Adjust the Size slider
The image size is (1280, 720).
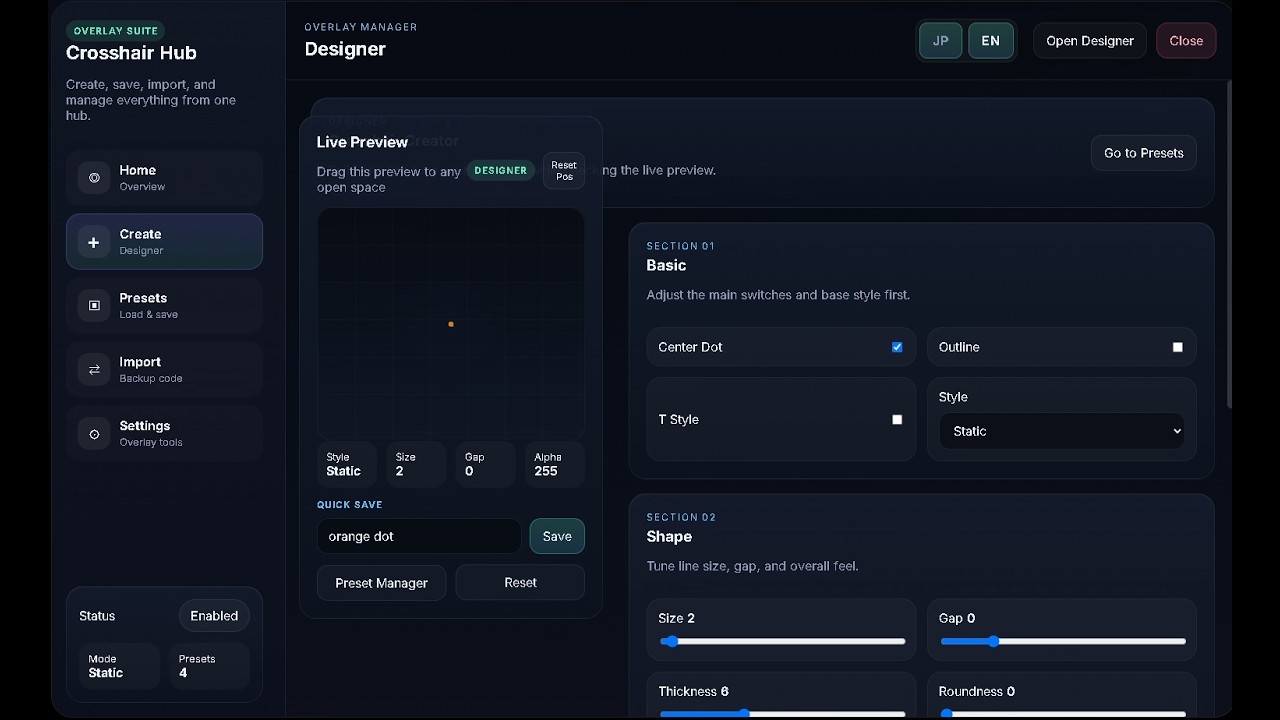coord(782,641)
